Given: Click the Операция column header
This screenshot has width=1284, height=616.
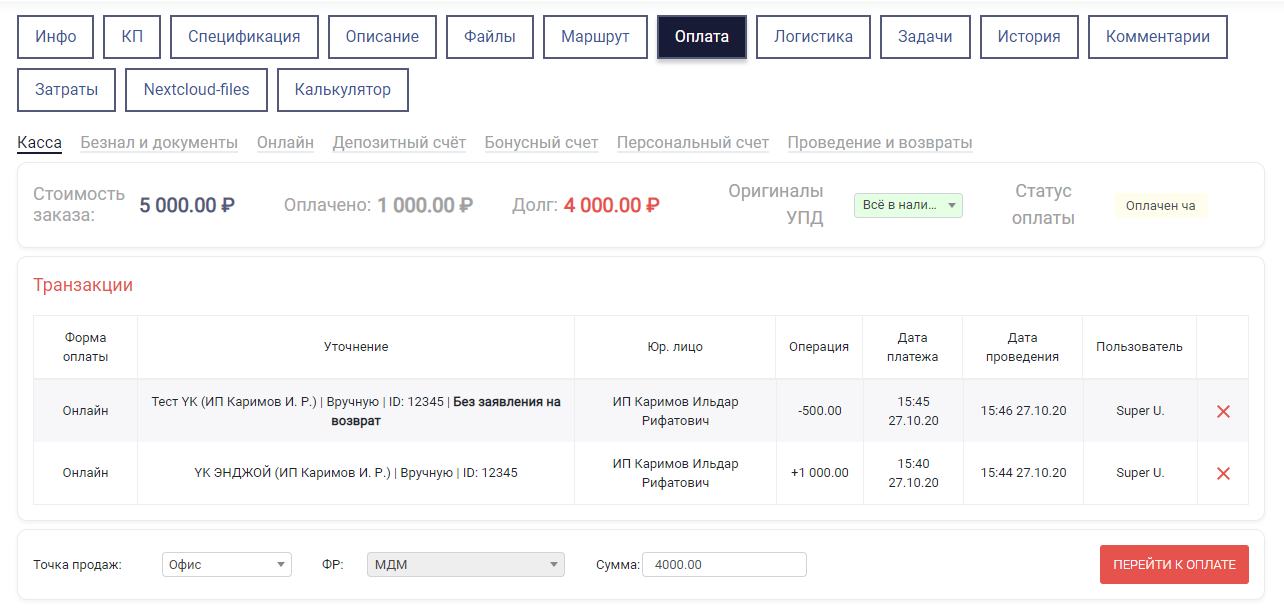Looking at the screenshot, I should tap(819, 347).
